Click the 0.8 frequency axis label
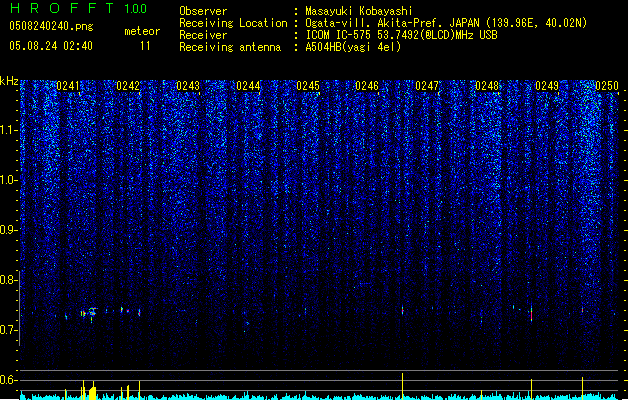 point(9,280)
